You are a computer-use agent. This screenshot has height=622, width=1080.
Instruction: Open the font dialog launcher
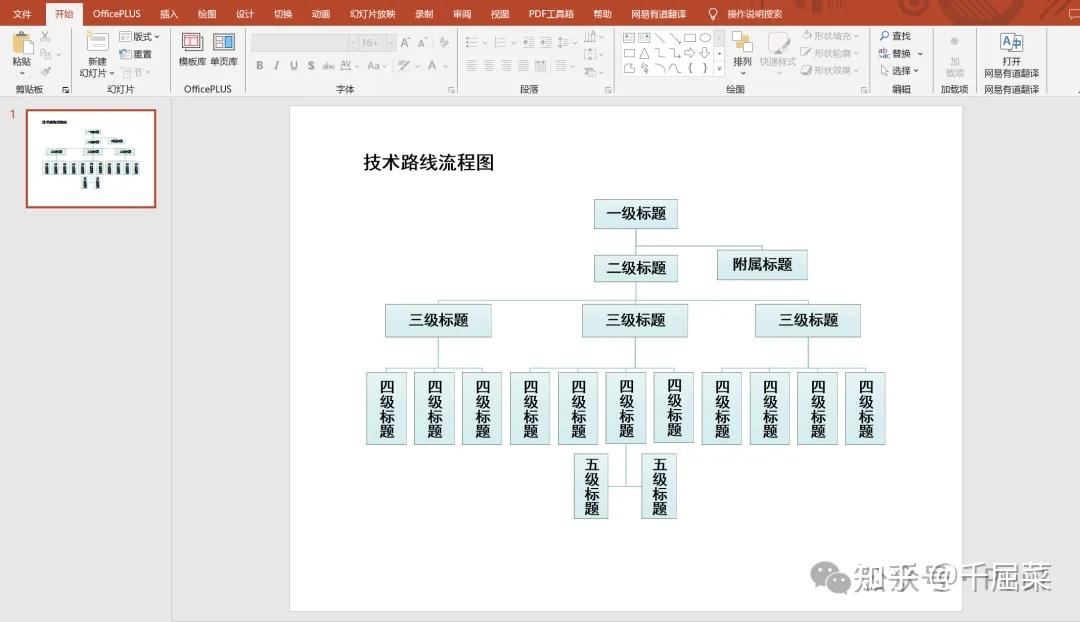(x=451, y=90)
